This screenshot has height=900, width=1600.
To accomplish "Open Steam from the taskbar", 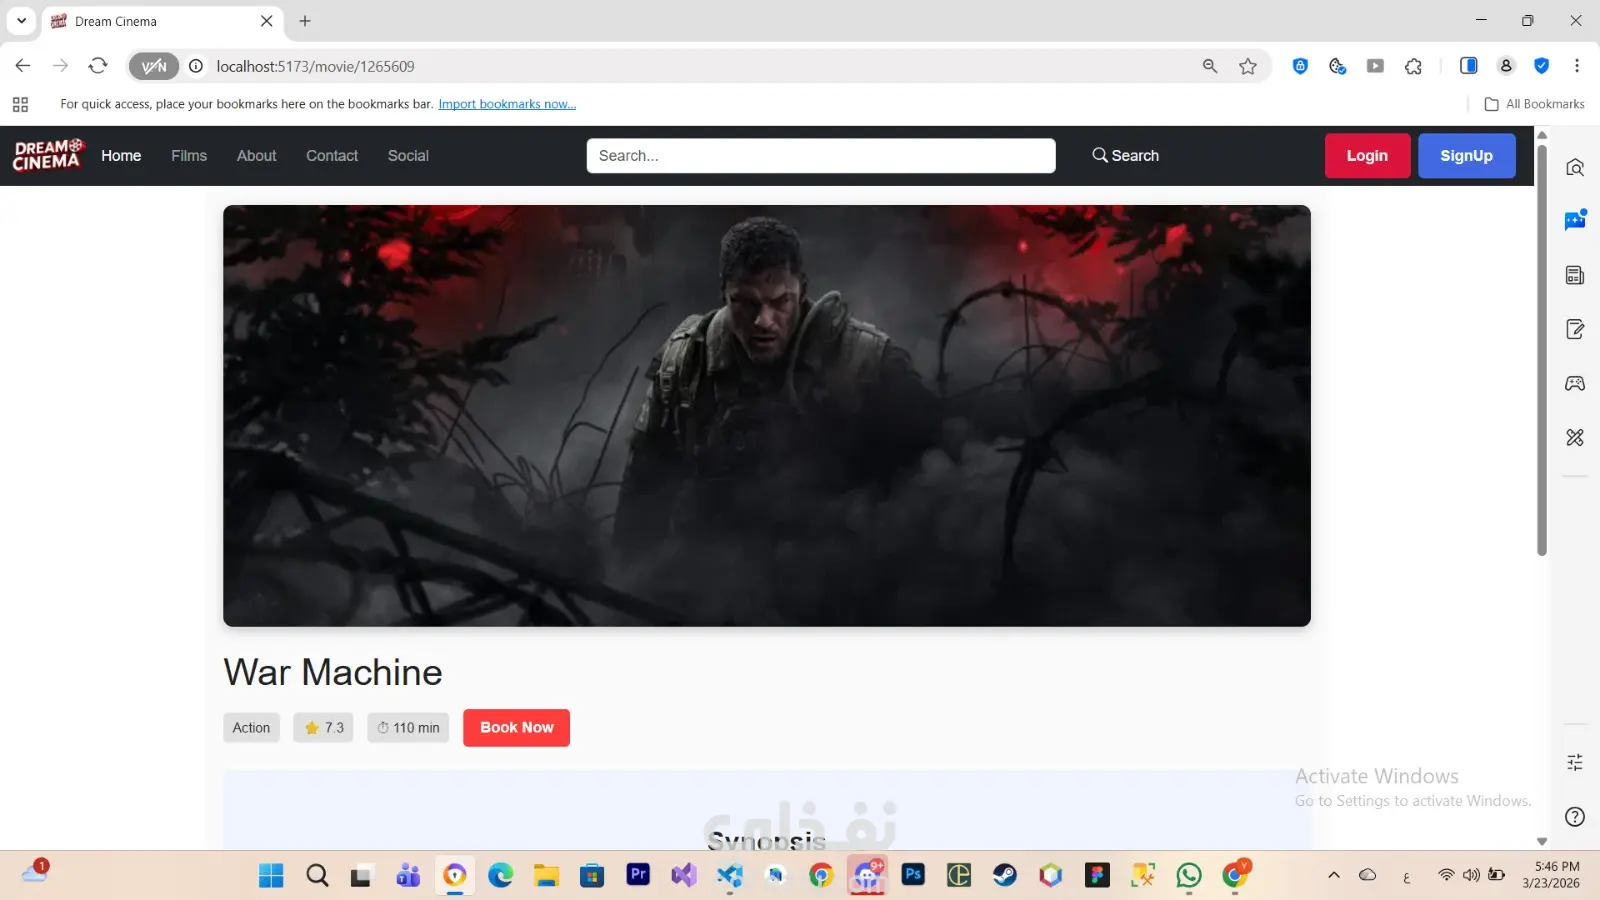I will [1005, 876].
